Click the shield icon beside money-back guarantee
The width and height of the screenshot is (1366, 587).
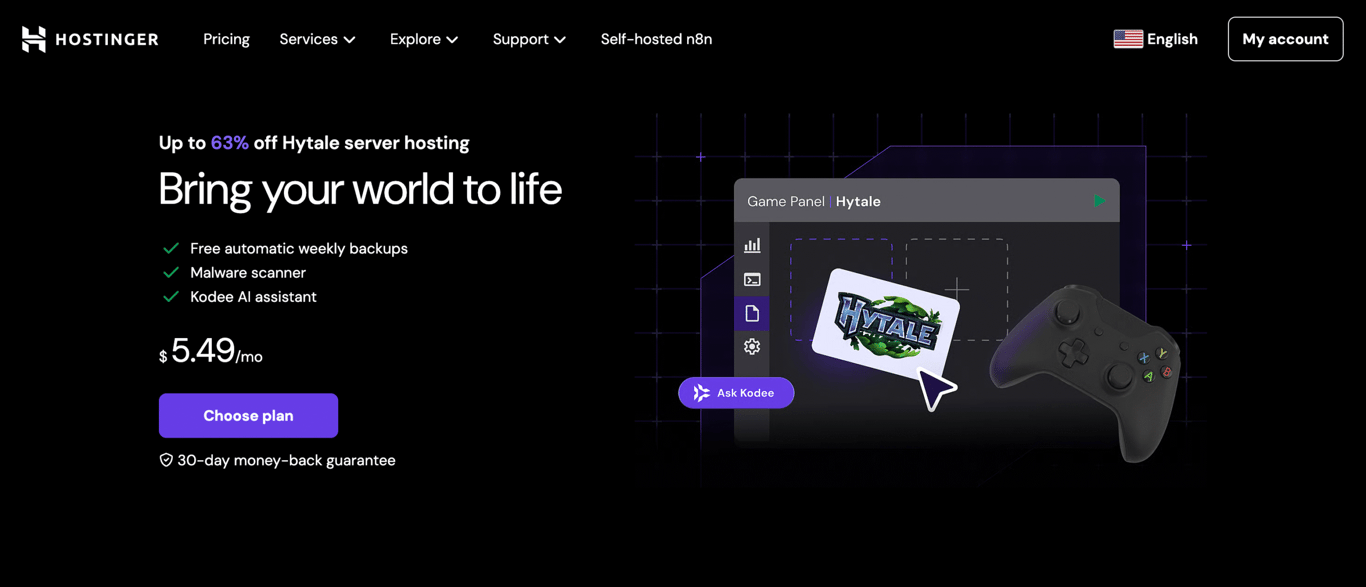click(x=166, y=460)
